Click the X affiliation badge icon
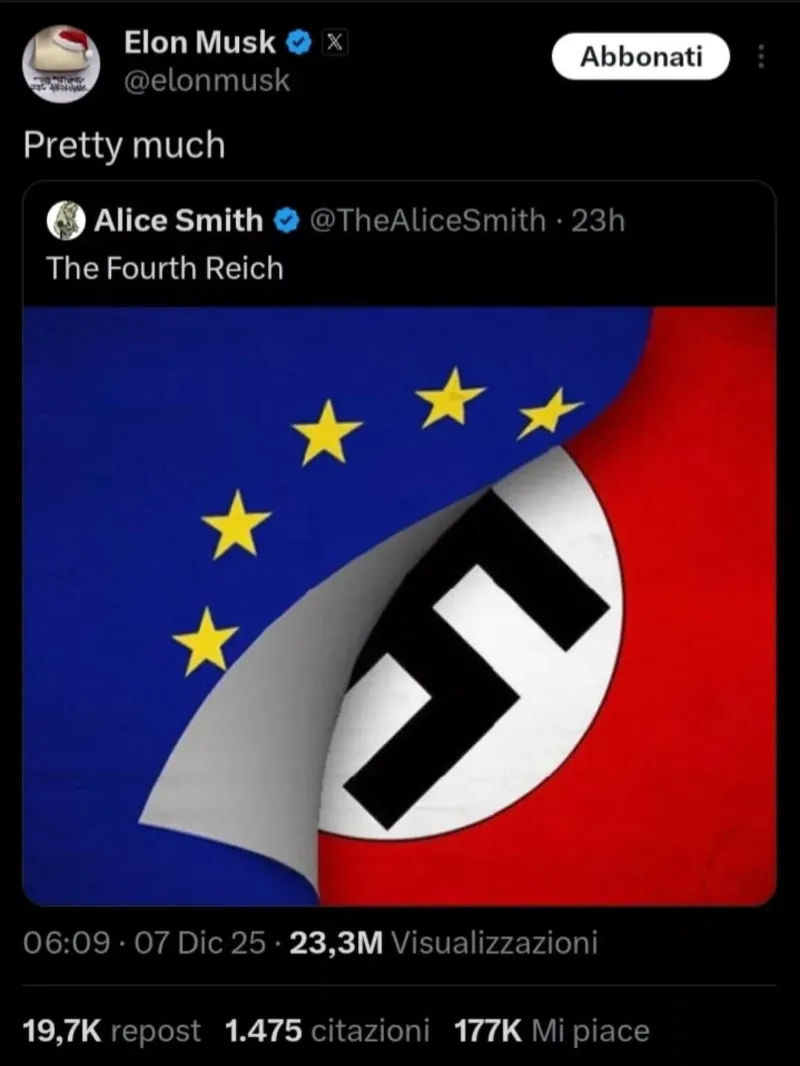This screenshot has width=800, height=1066. point(334,43)
